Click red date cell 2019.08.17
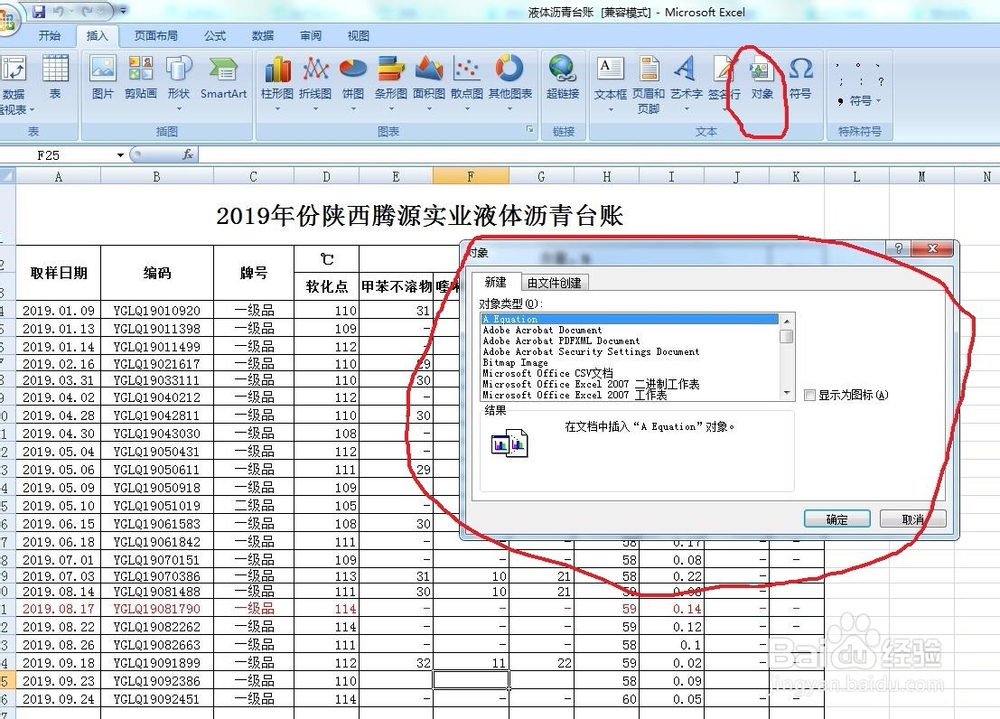 coord(58,609)
